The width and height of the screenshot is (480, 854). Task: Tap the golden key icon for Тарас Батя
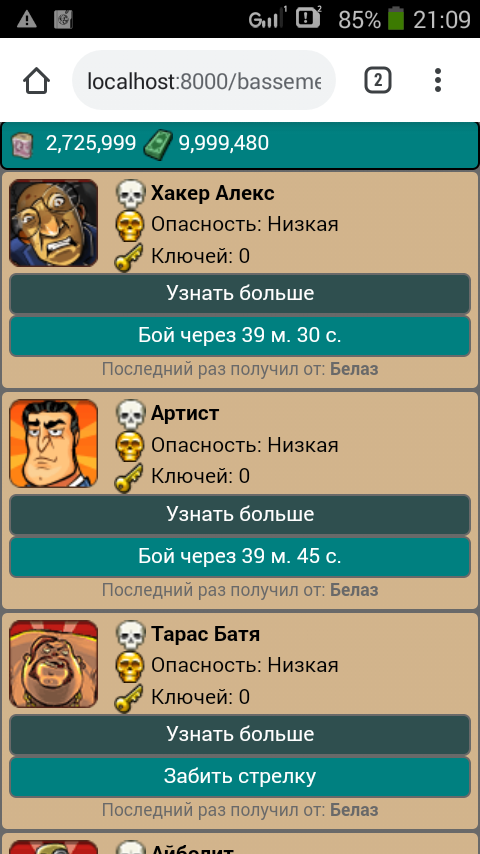pyautogui.click(x=129, y=698)
